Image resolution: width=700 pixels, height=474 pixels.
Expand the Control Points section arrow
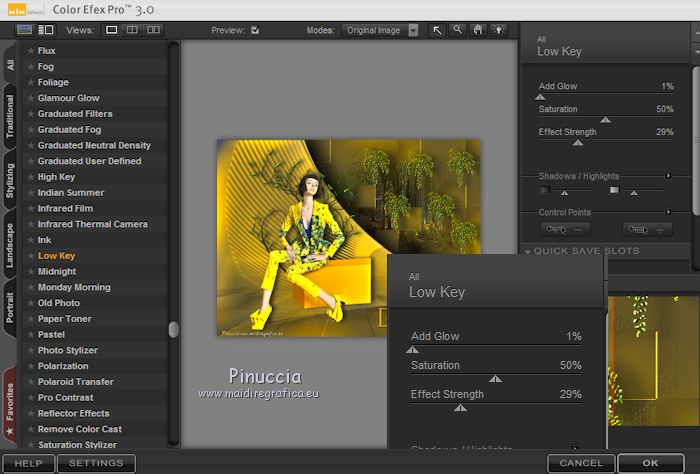pyautogui.click(x=668, y=212)
